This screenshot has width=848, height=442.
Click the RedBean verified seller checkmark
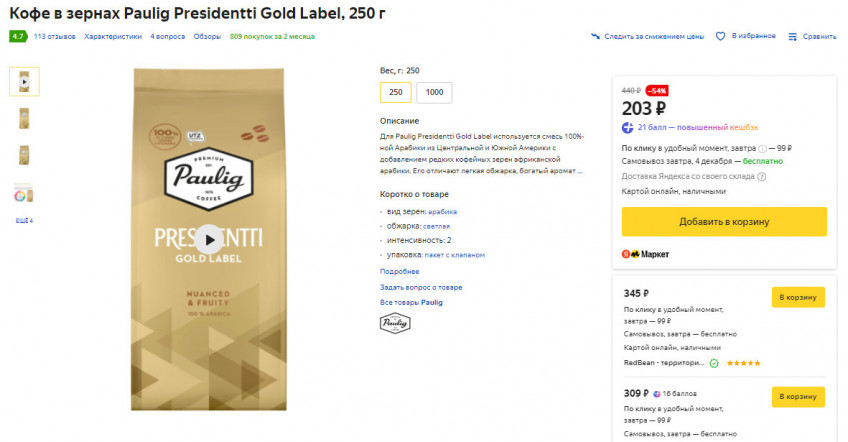(714, 363)
